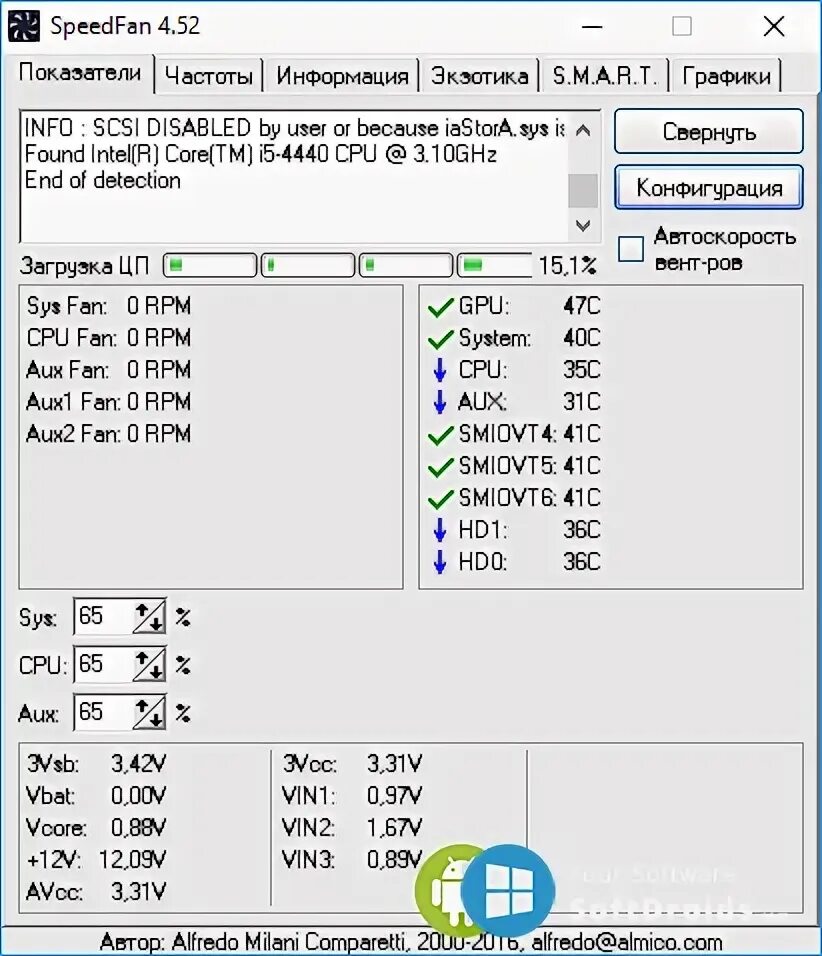822x956 pixels.
Task: Click the blue down arrow next to AUX temperature
Action: pos(440,402)
